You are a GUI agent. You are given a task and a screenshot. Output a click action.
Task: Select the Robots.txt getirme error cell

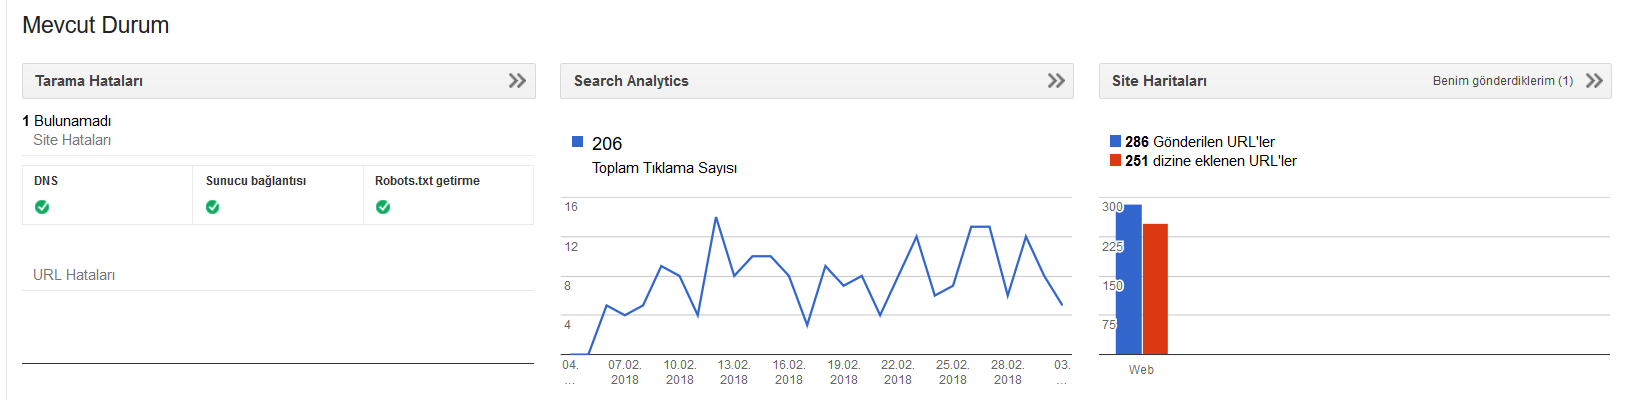(448, 195)
